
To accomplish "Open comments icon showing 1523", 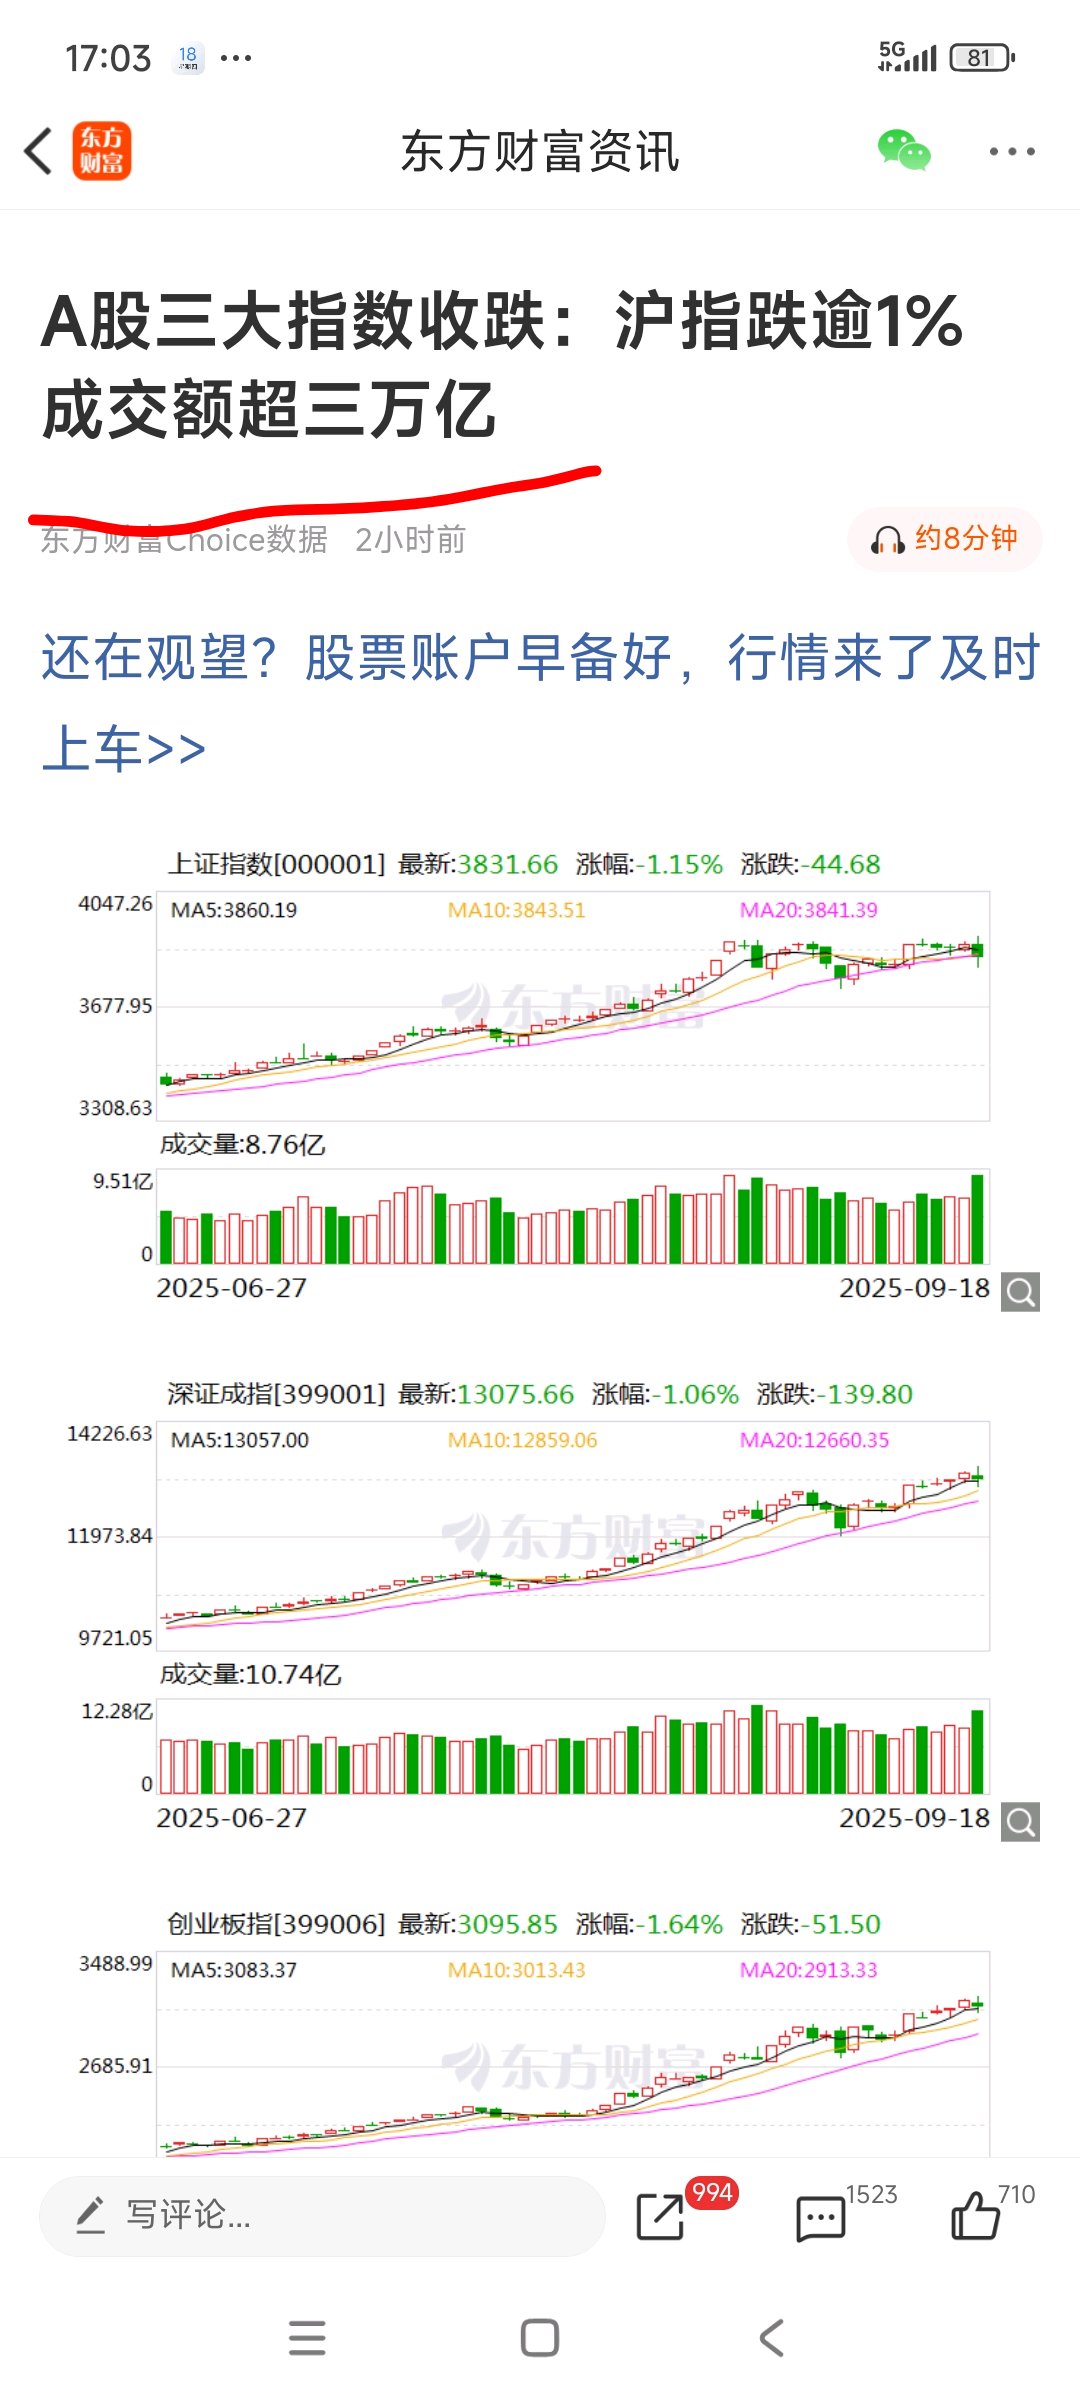I will [820, 2218].
